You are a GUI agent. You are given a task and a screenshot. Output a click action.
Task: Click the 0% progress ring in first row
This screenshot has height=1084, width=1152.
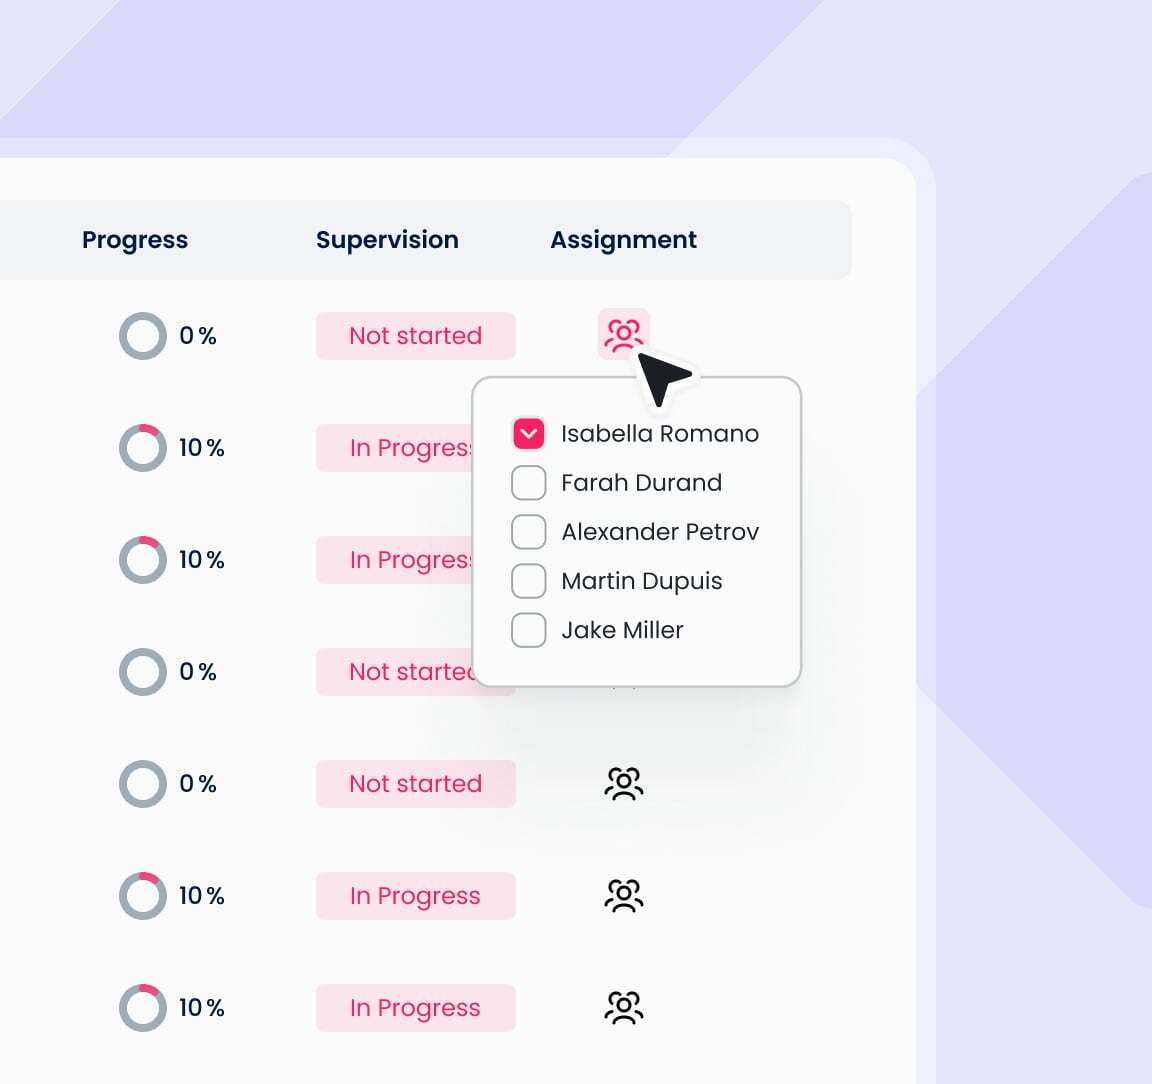[x=143, y=336]
